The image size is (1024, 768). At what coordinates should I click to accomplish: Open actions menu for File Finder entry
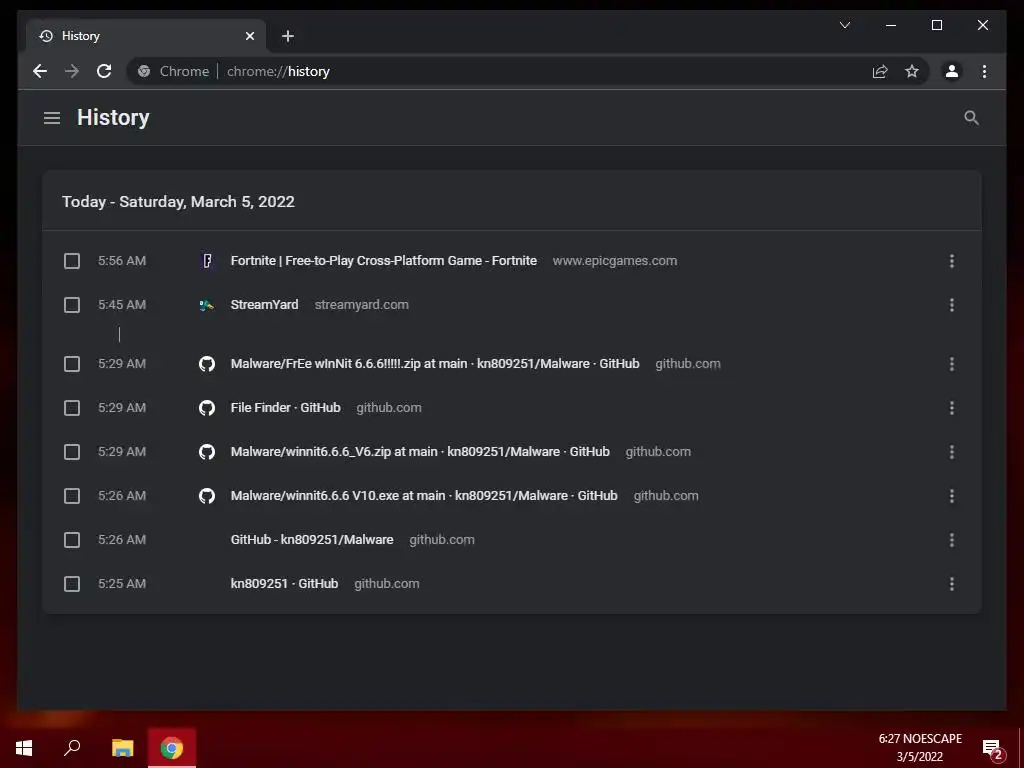(952, 408)
